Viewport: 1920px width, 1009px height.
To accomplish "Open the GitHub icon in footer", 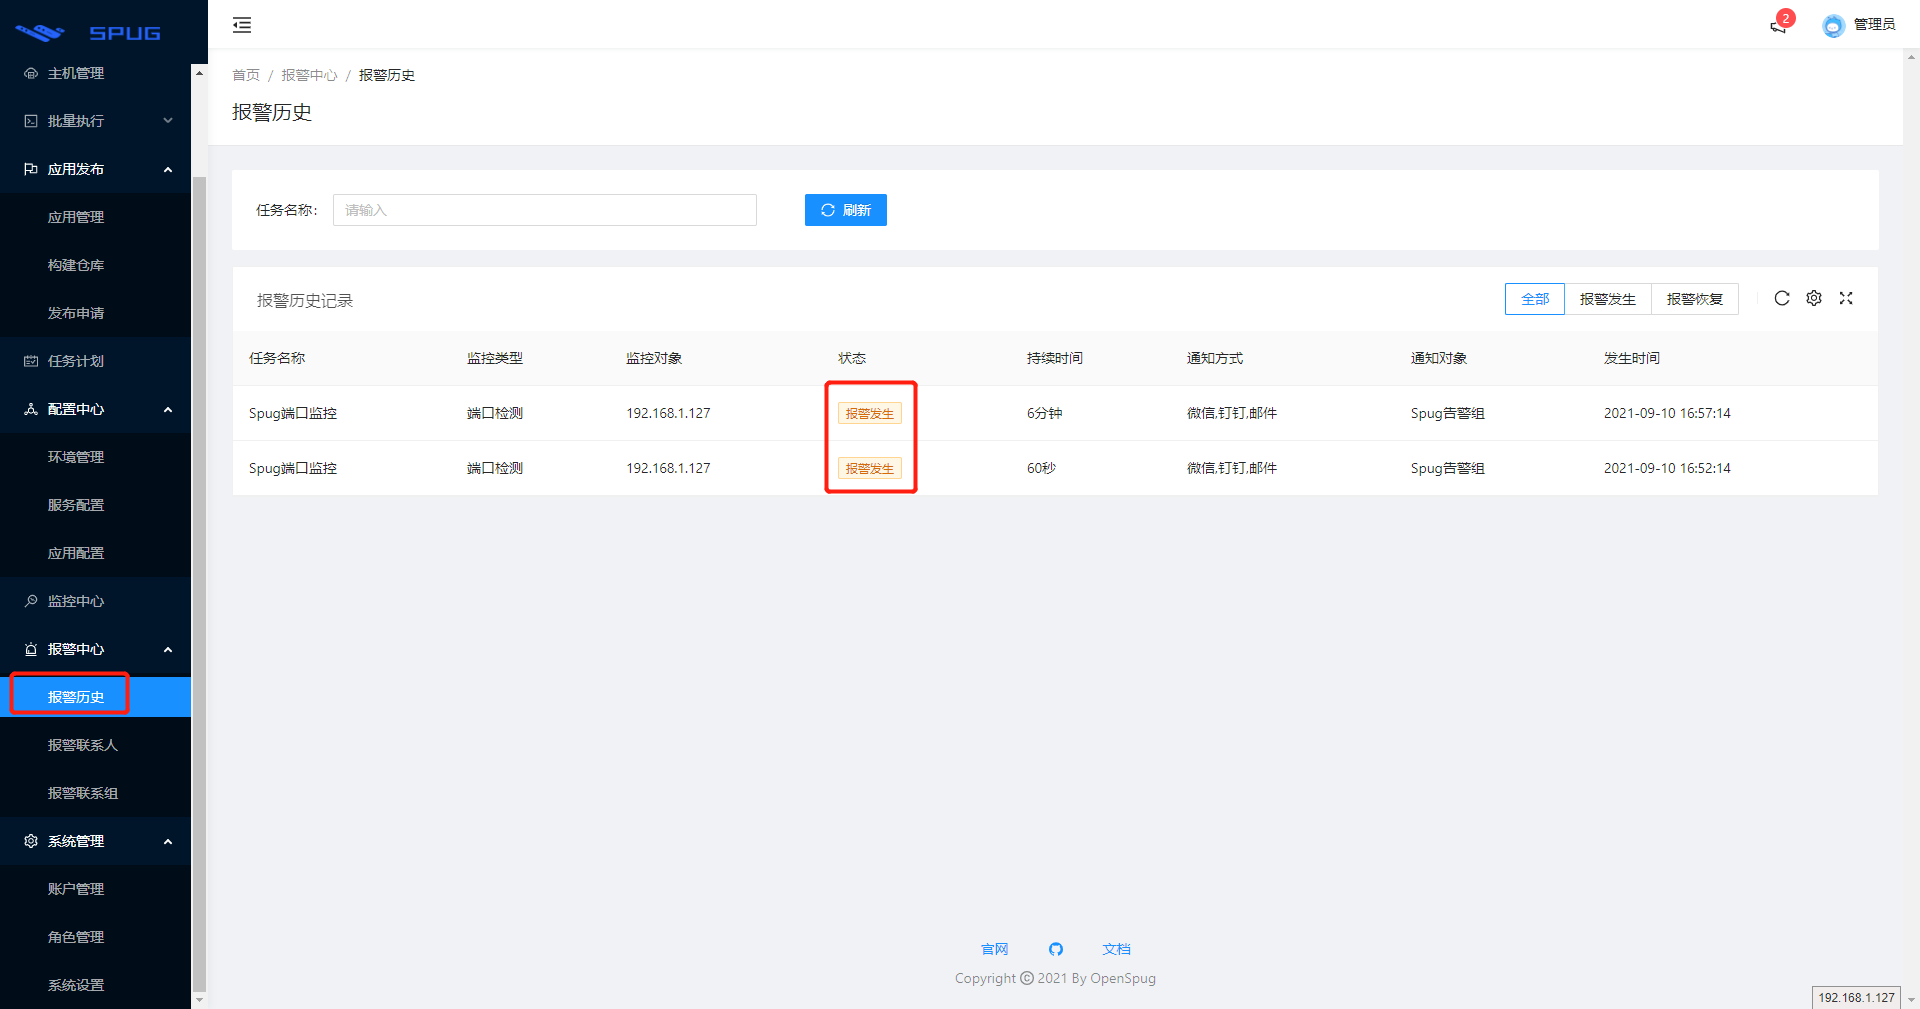I will pos(1056,949).
